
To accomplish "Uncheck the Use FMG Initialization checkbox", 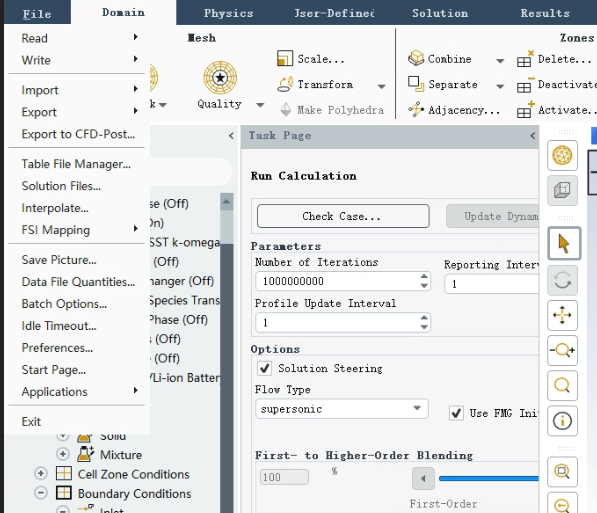I will (456, 413).
